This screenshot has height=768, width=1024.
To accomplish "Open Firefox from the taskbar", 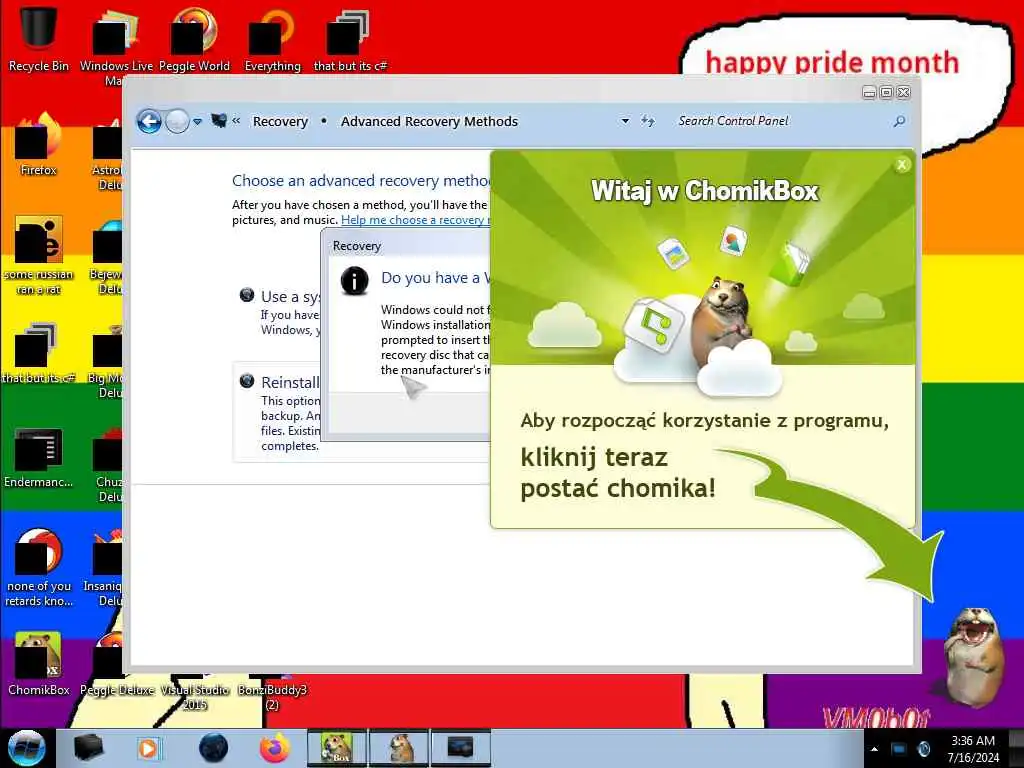I will click(274, 748).
